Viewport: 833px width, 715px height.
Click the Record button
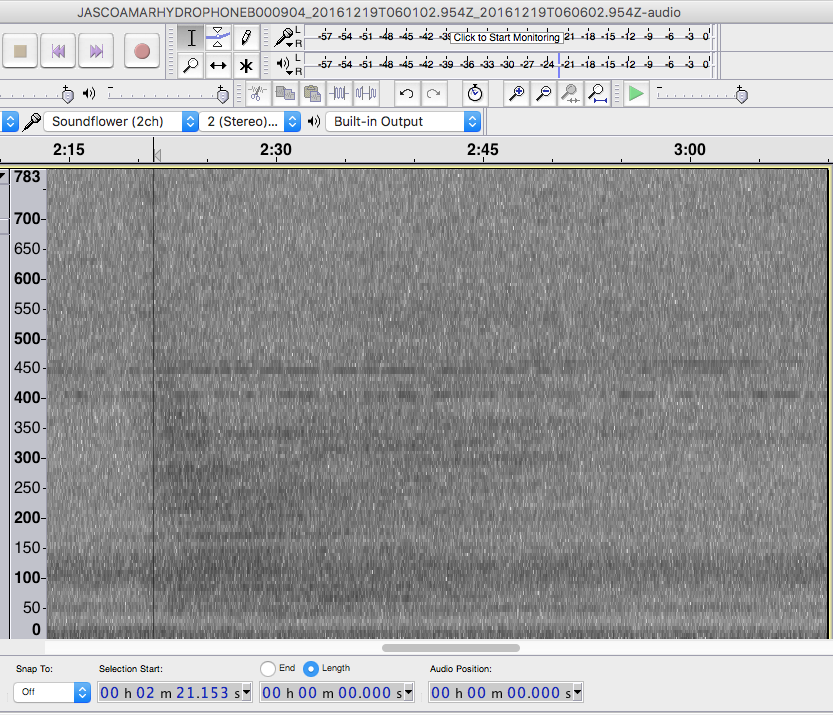pos(141,50)
